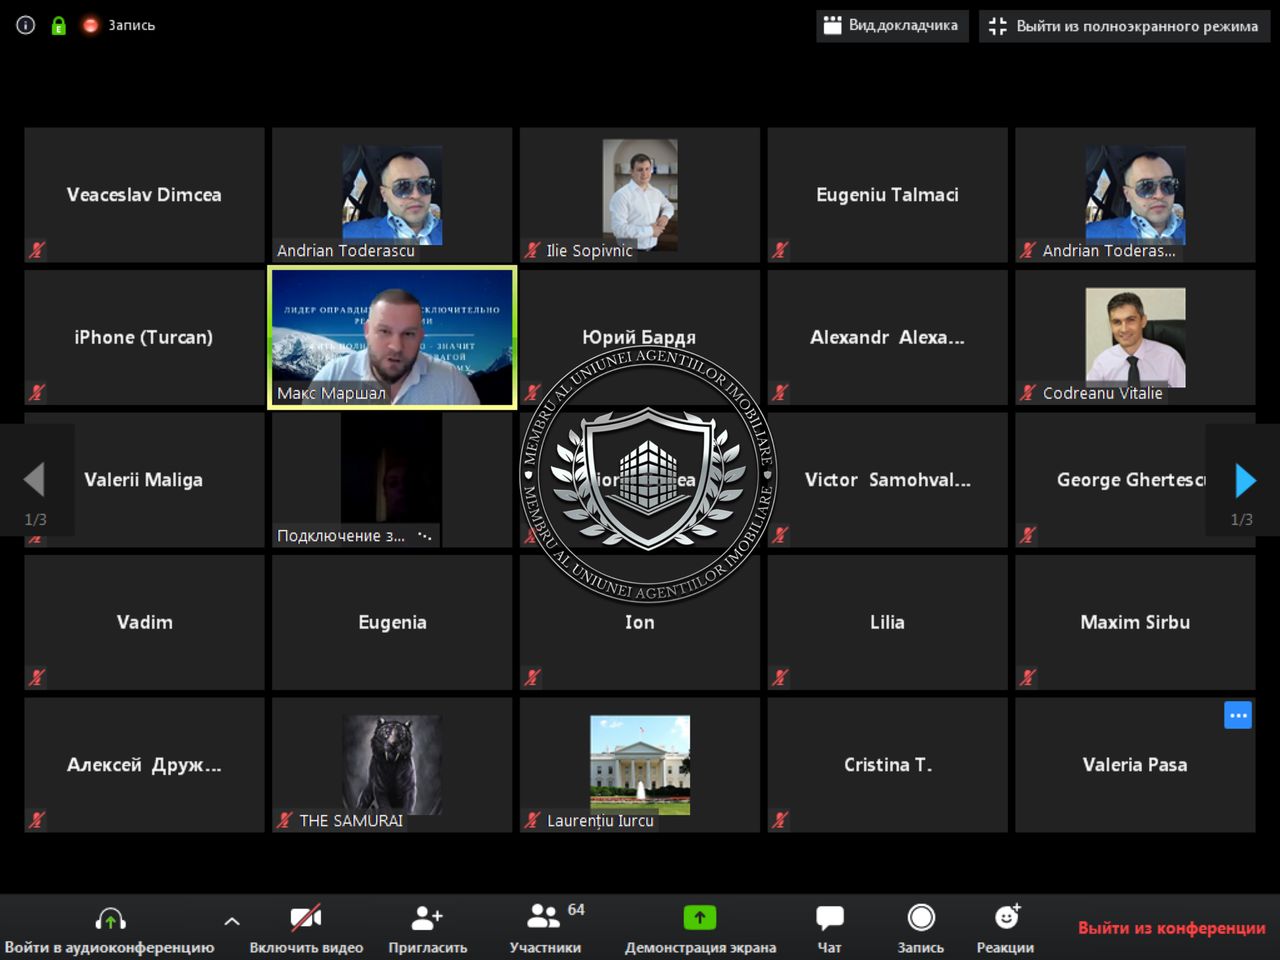Select Ilie Sopivnic's video tile

coord(640,195)
